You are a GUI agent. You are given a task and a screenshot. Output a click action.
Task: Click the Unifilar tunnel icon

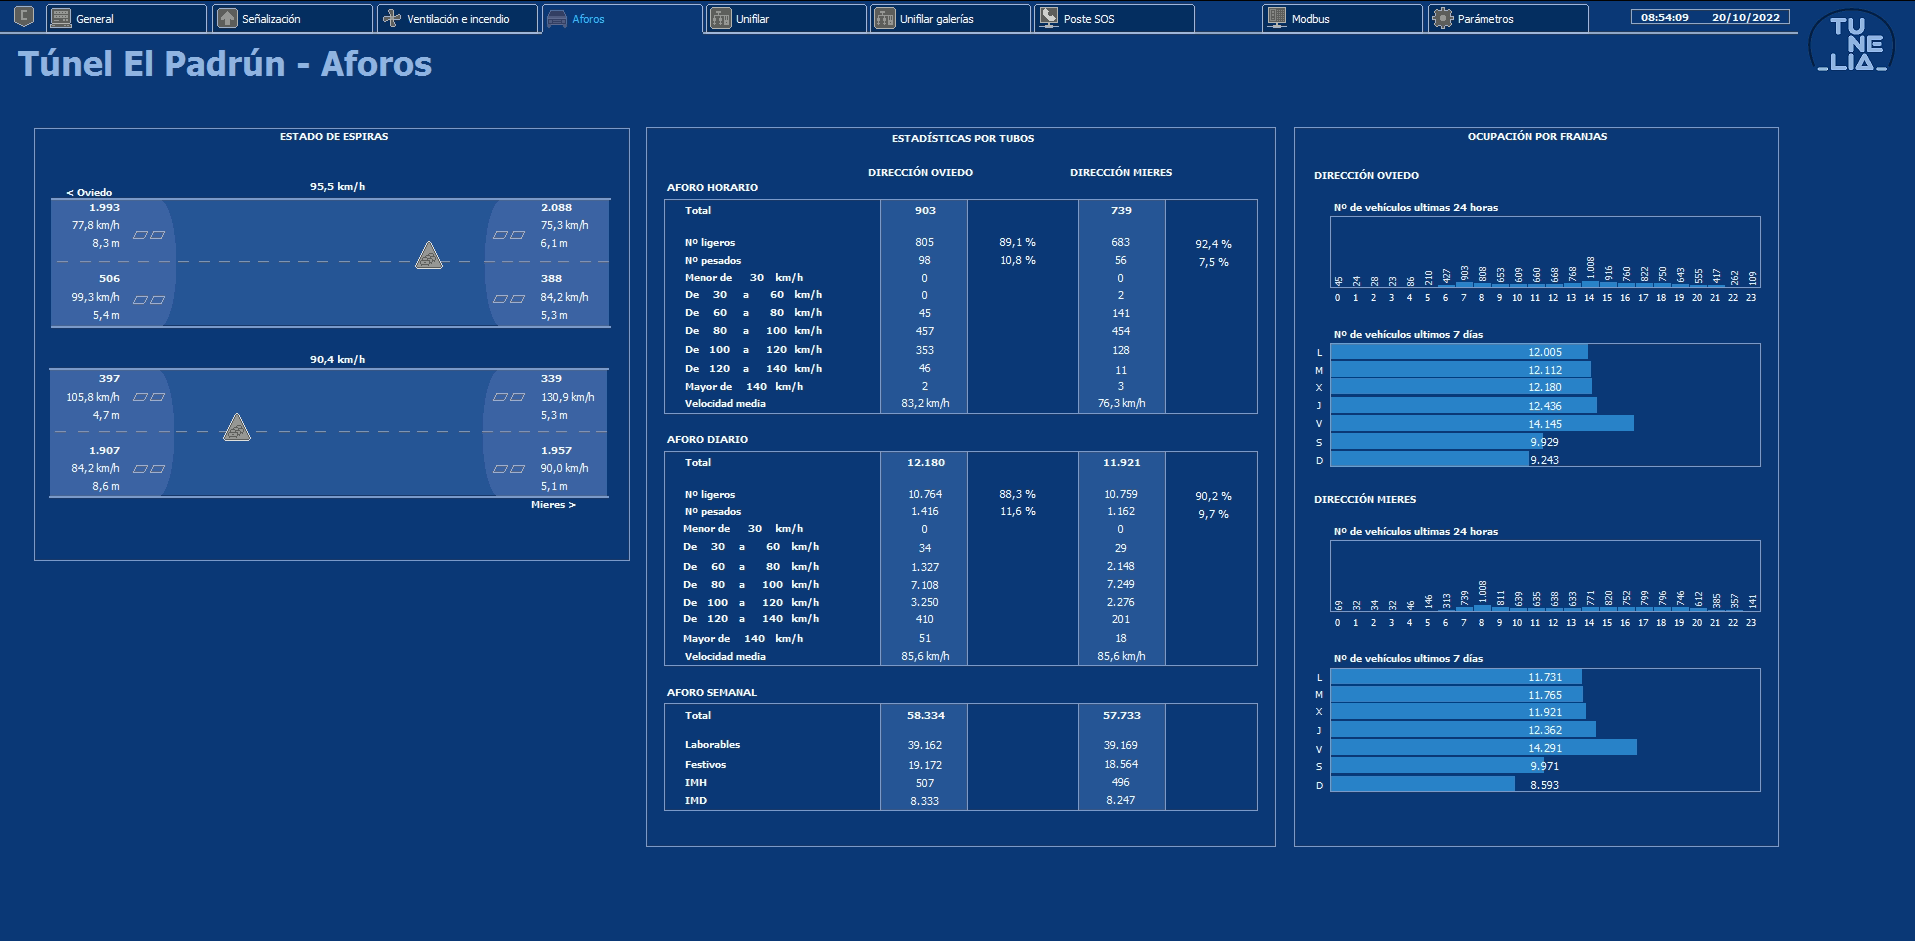[721, 18]
